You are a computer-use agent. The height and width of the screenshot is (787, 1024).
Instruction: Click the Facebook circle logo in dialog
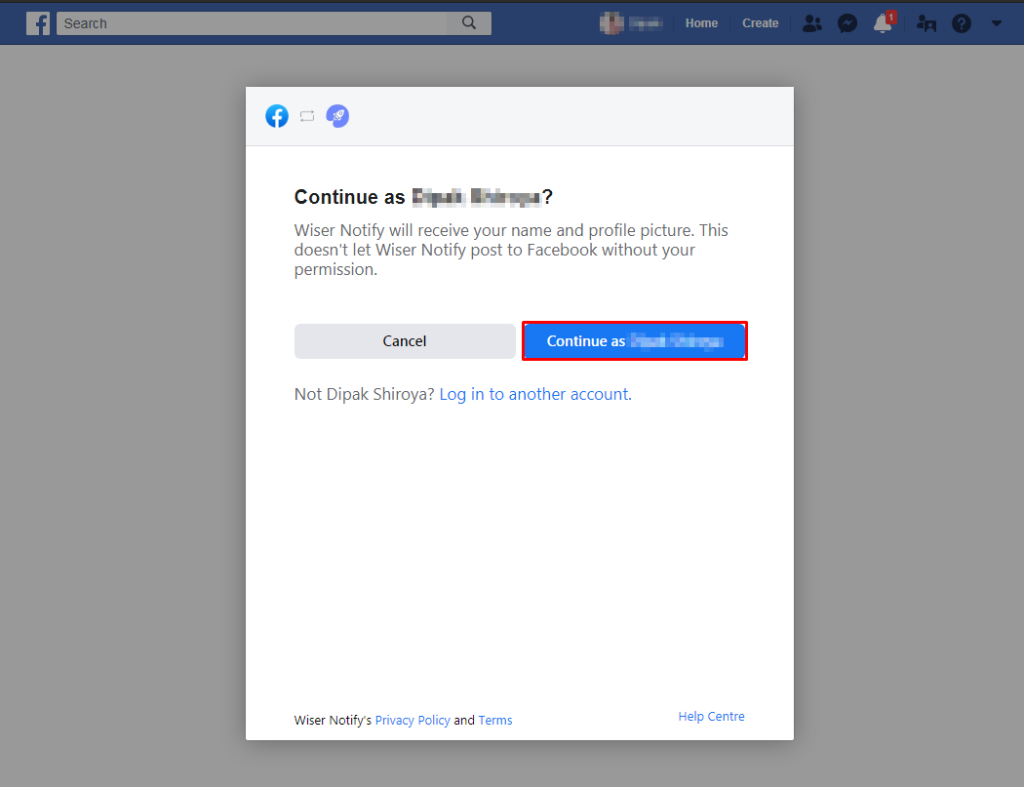[277, 116]
